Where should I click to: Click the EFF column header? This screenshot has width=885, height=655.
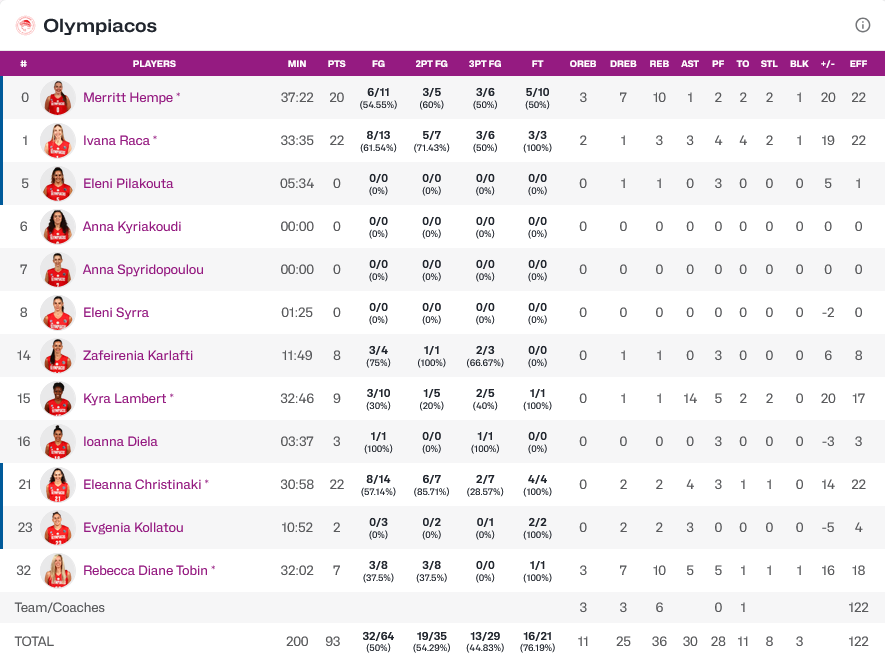(858, 64)
